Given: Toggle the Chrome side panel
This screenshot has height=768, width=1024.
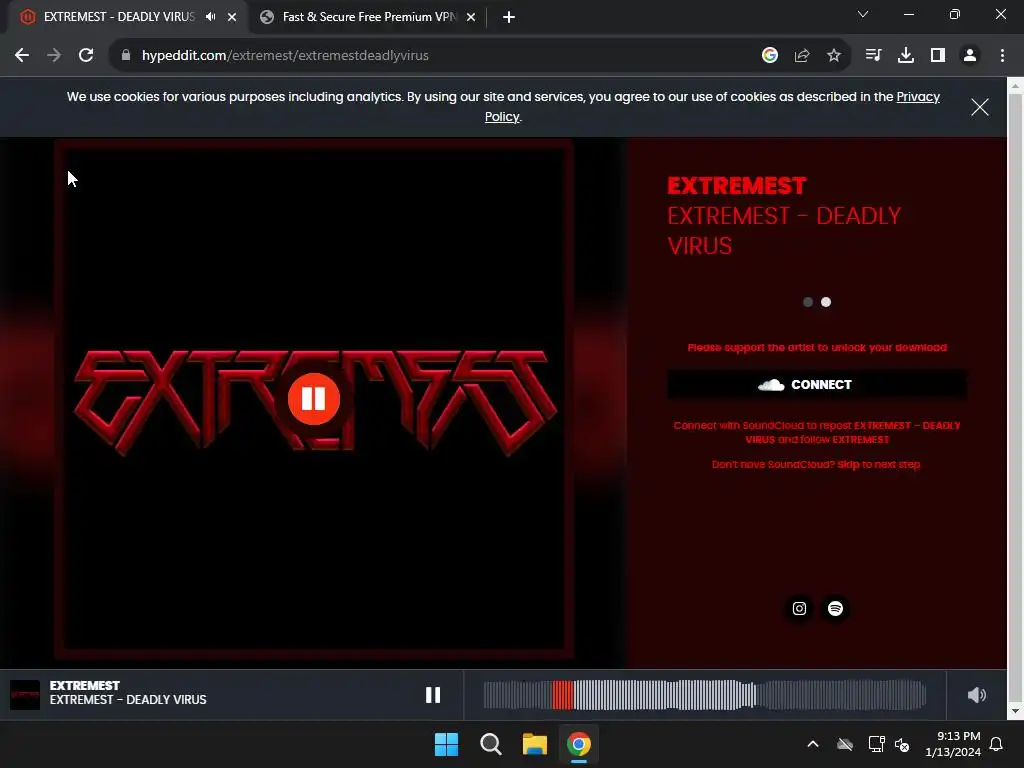Looking at the screenshot, I should [938, 56].
